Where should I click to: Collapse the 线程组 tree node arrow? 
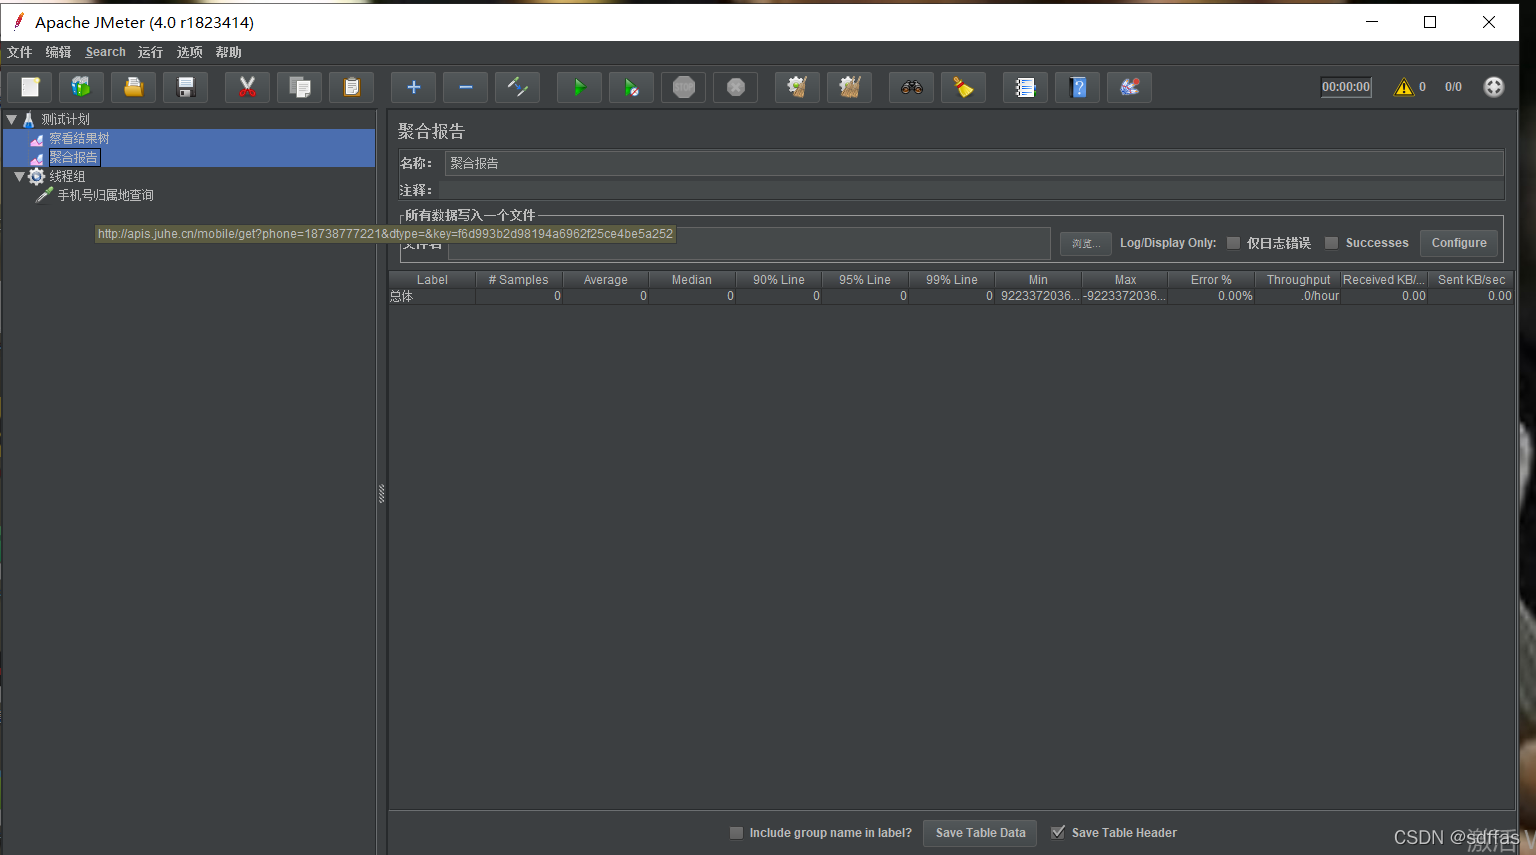point(19,176)
